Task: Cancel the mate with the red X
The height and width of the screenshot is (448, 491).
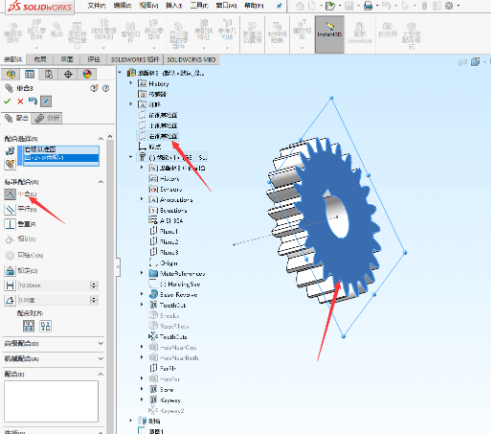Action: tap(20, 101)
